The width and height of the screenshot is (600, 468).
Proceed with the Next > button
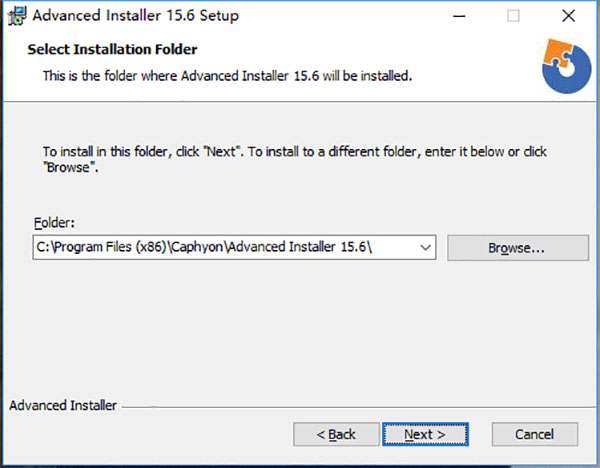(x=425, y=434)
